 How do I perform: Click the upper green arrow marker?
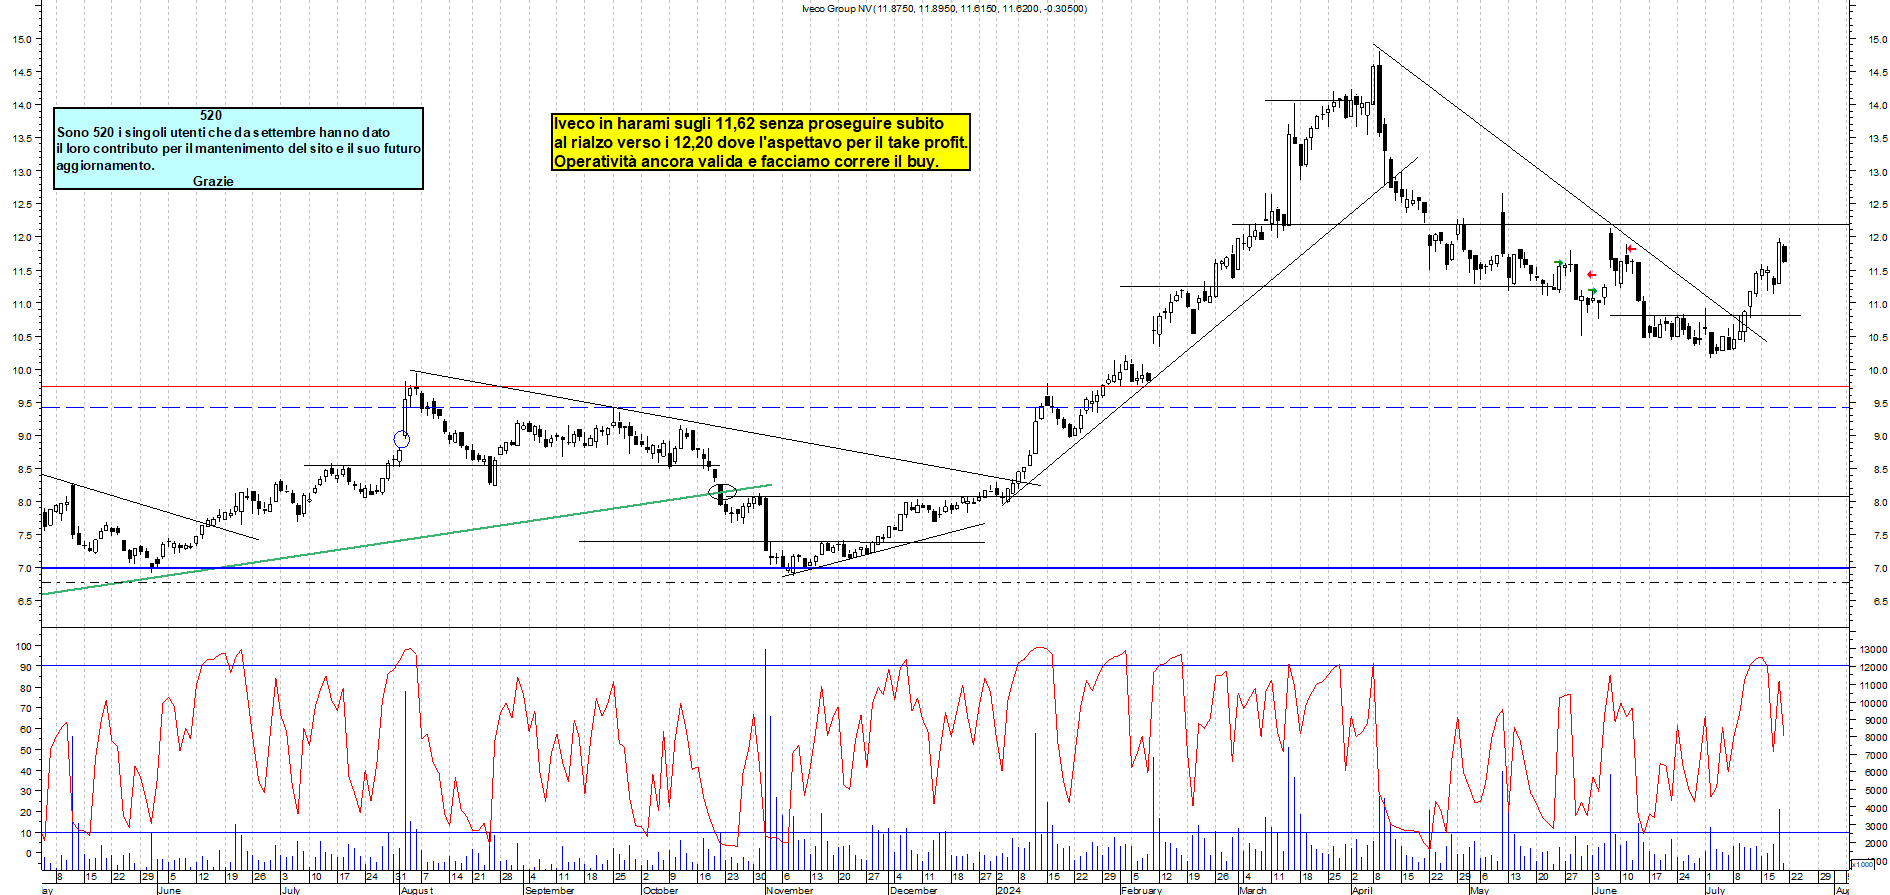[x=1559, y=263]
